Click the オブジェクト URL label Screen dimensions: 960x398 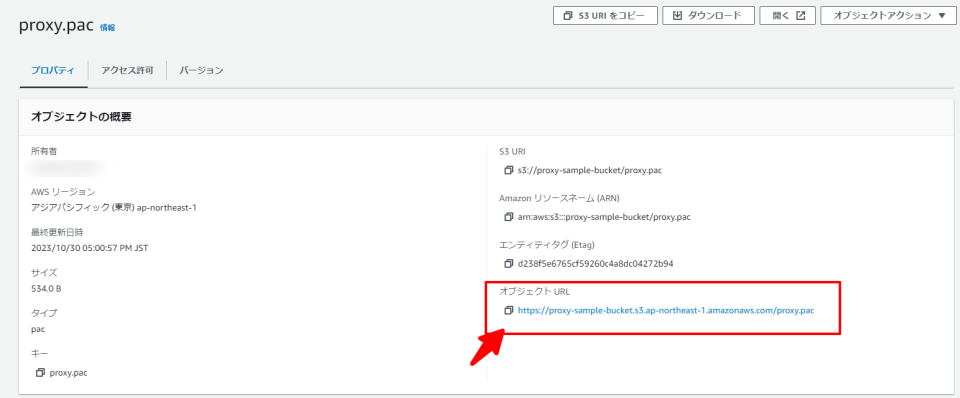point(535,291)
